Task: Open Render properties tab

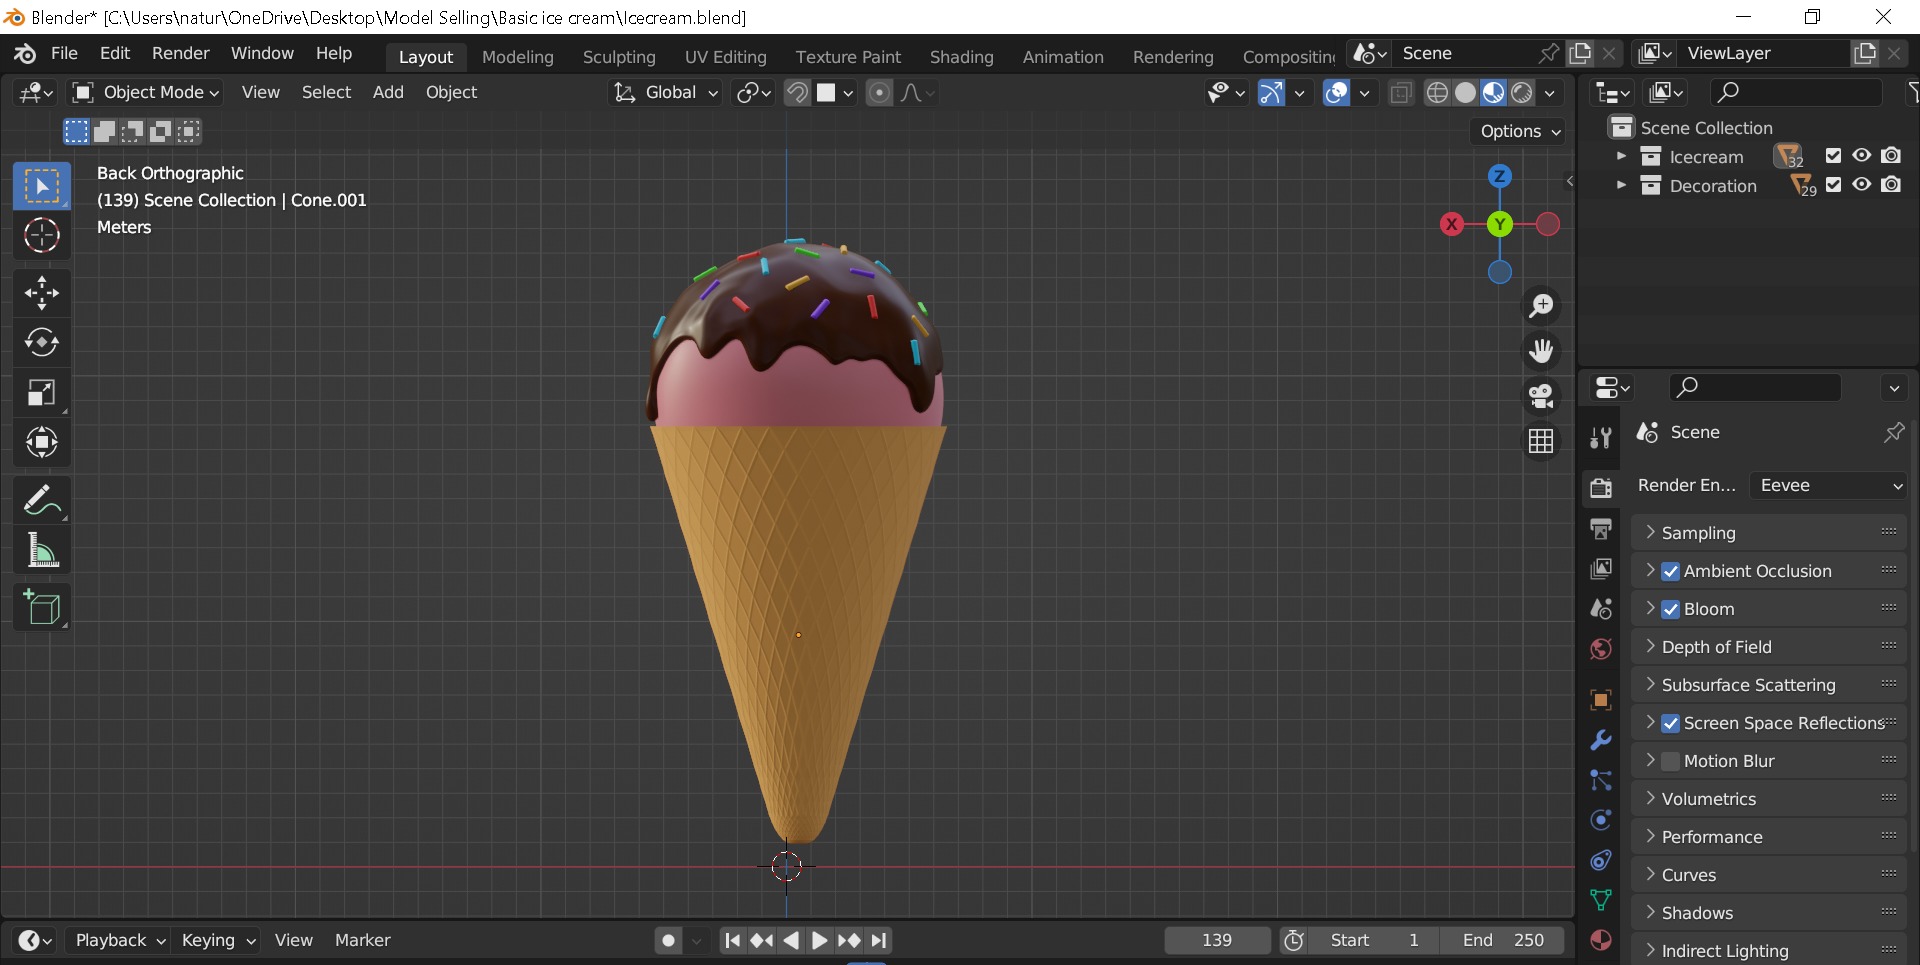Action: [x=1601, y=487]
